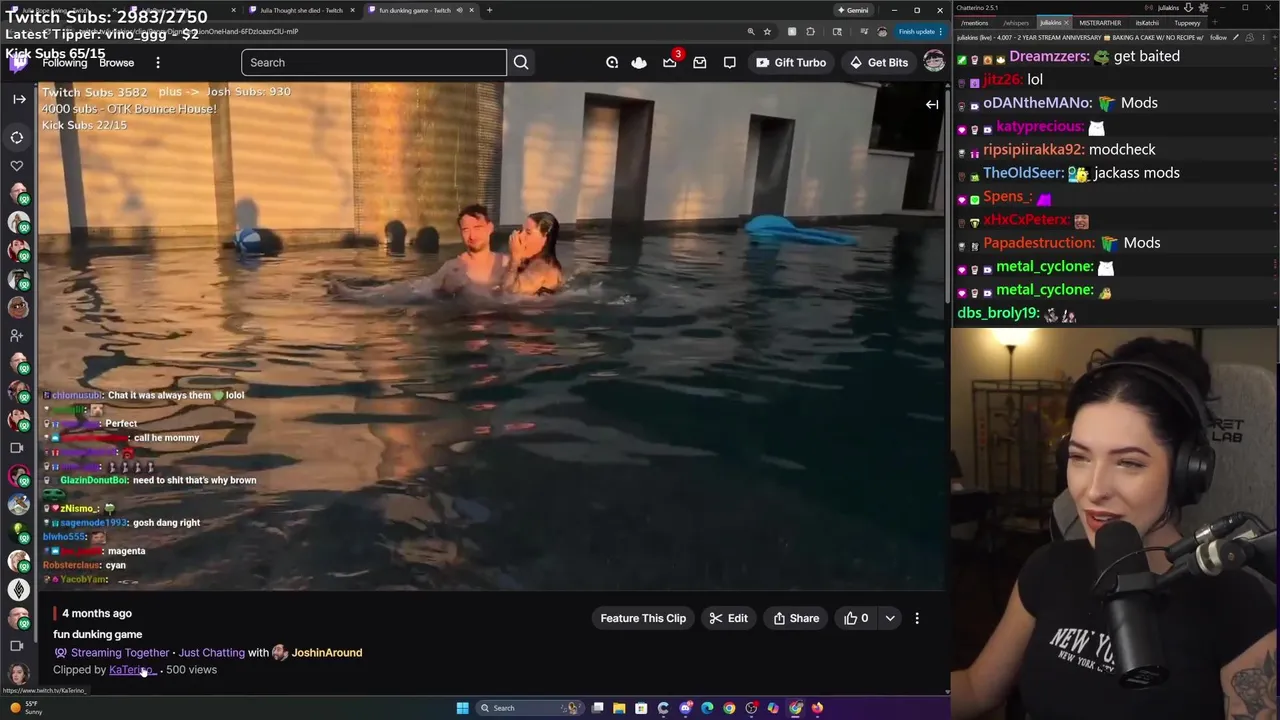The image size is (1280, 720).
Task: Open the Just Chatting category link
Action: pos(211,652)
